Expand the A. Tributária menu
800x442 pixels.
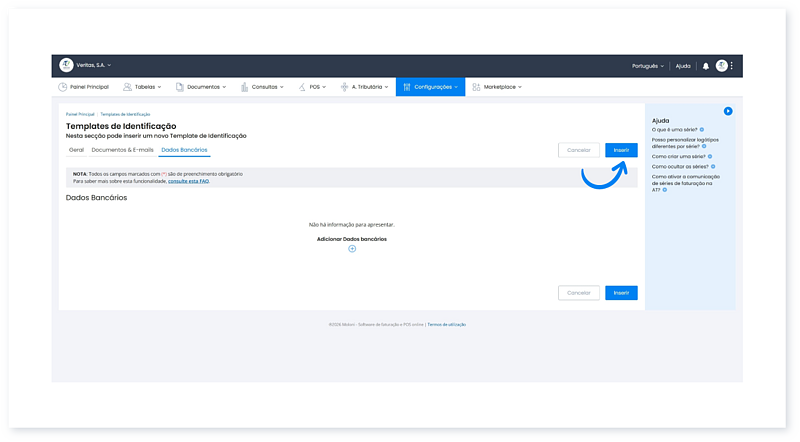click(364, 87)
